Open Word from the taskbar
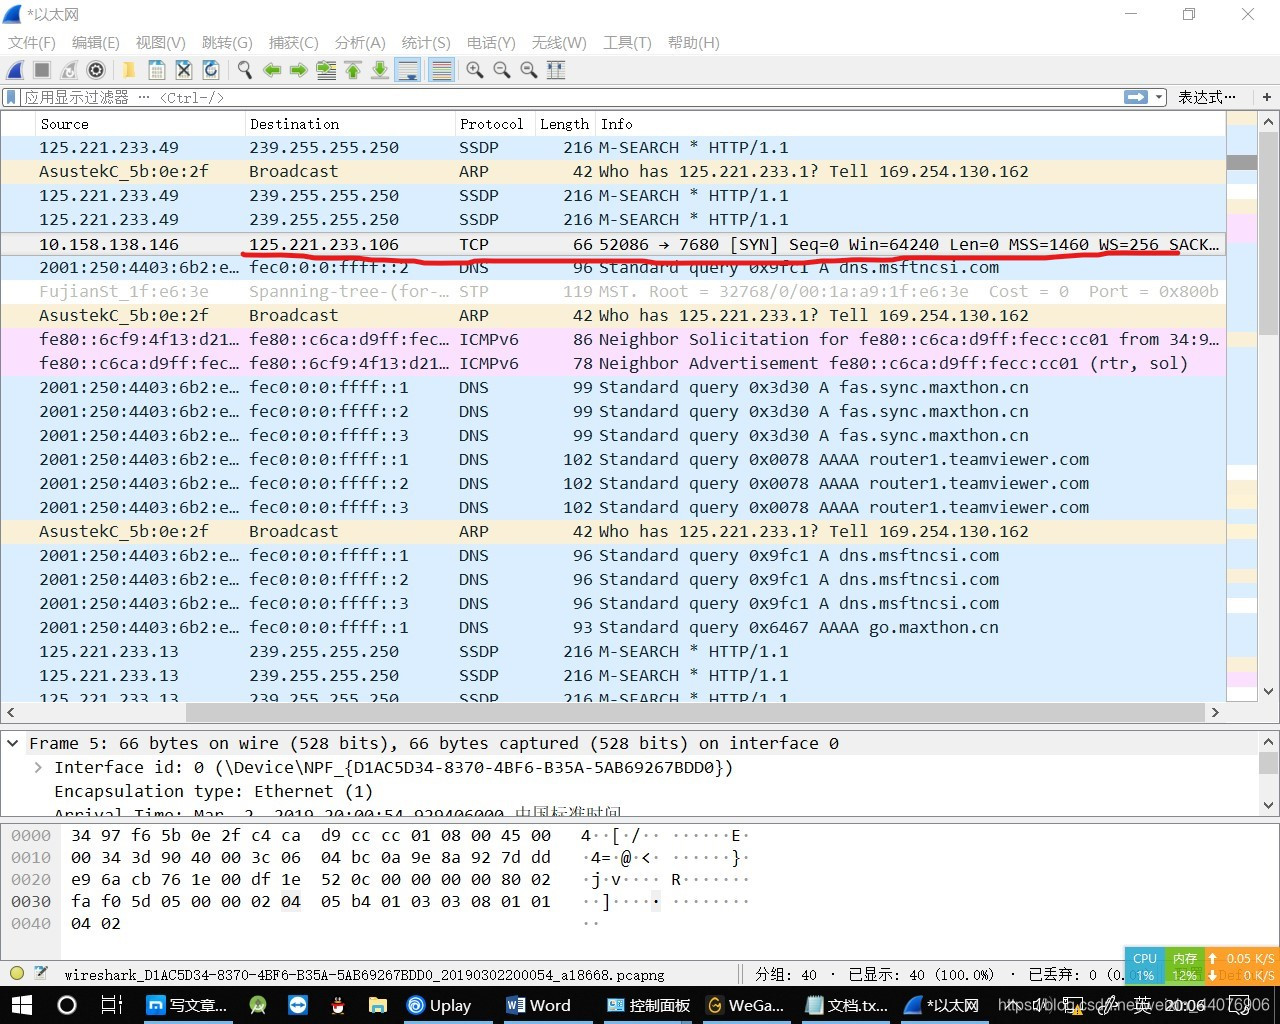 539,1005
